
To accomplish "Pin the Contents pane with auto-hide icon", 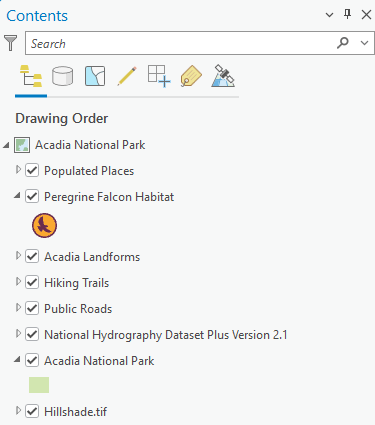I will pos(347,14).
